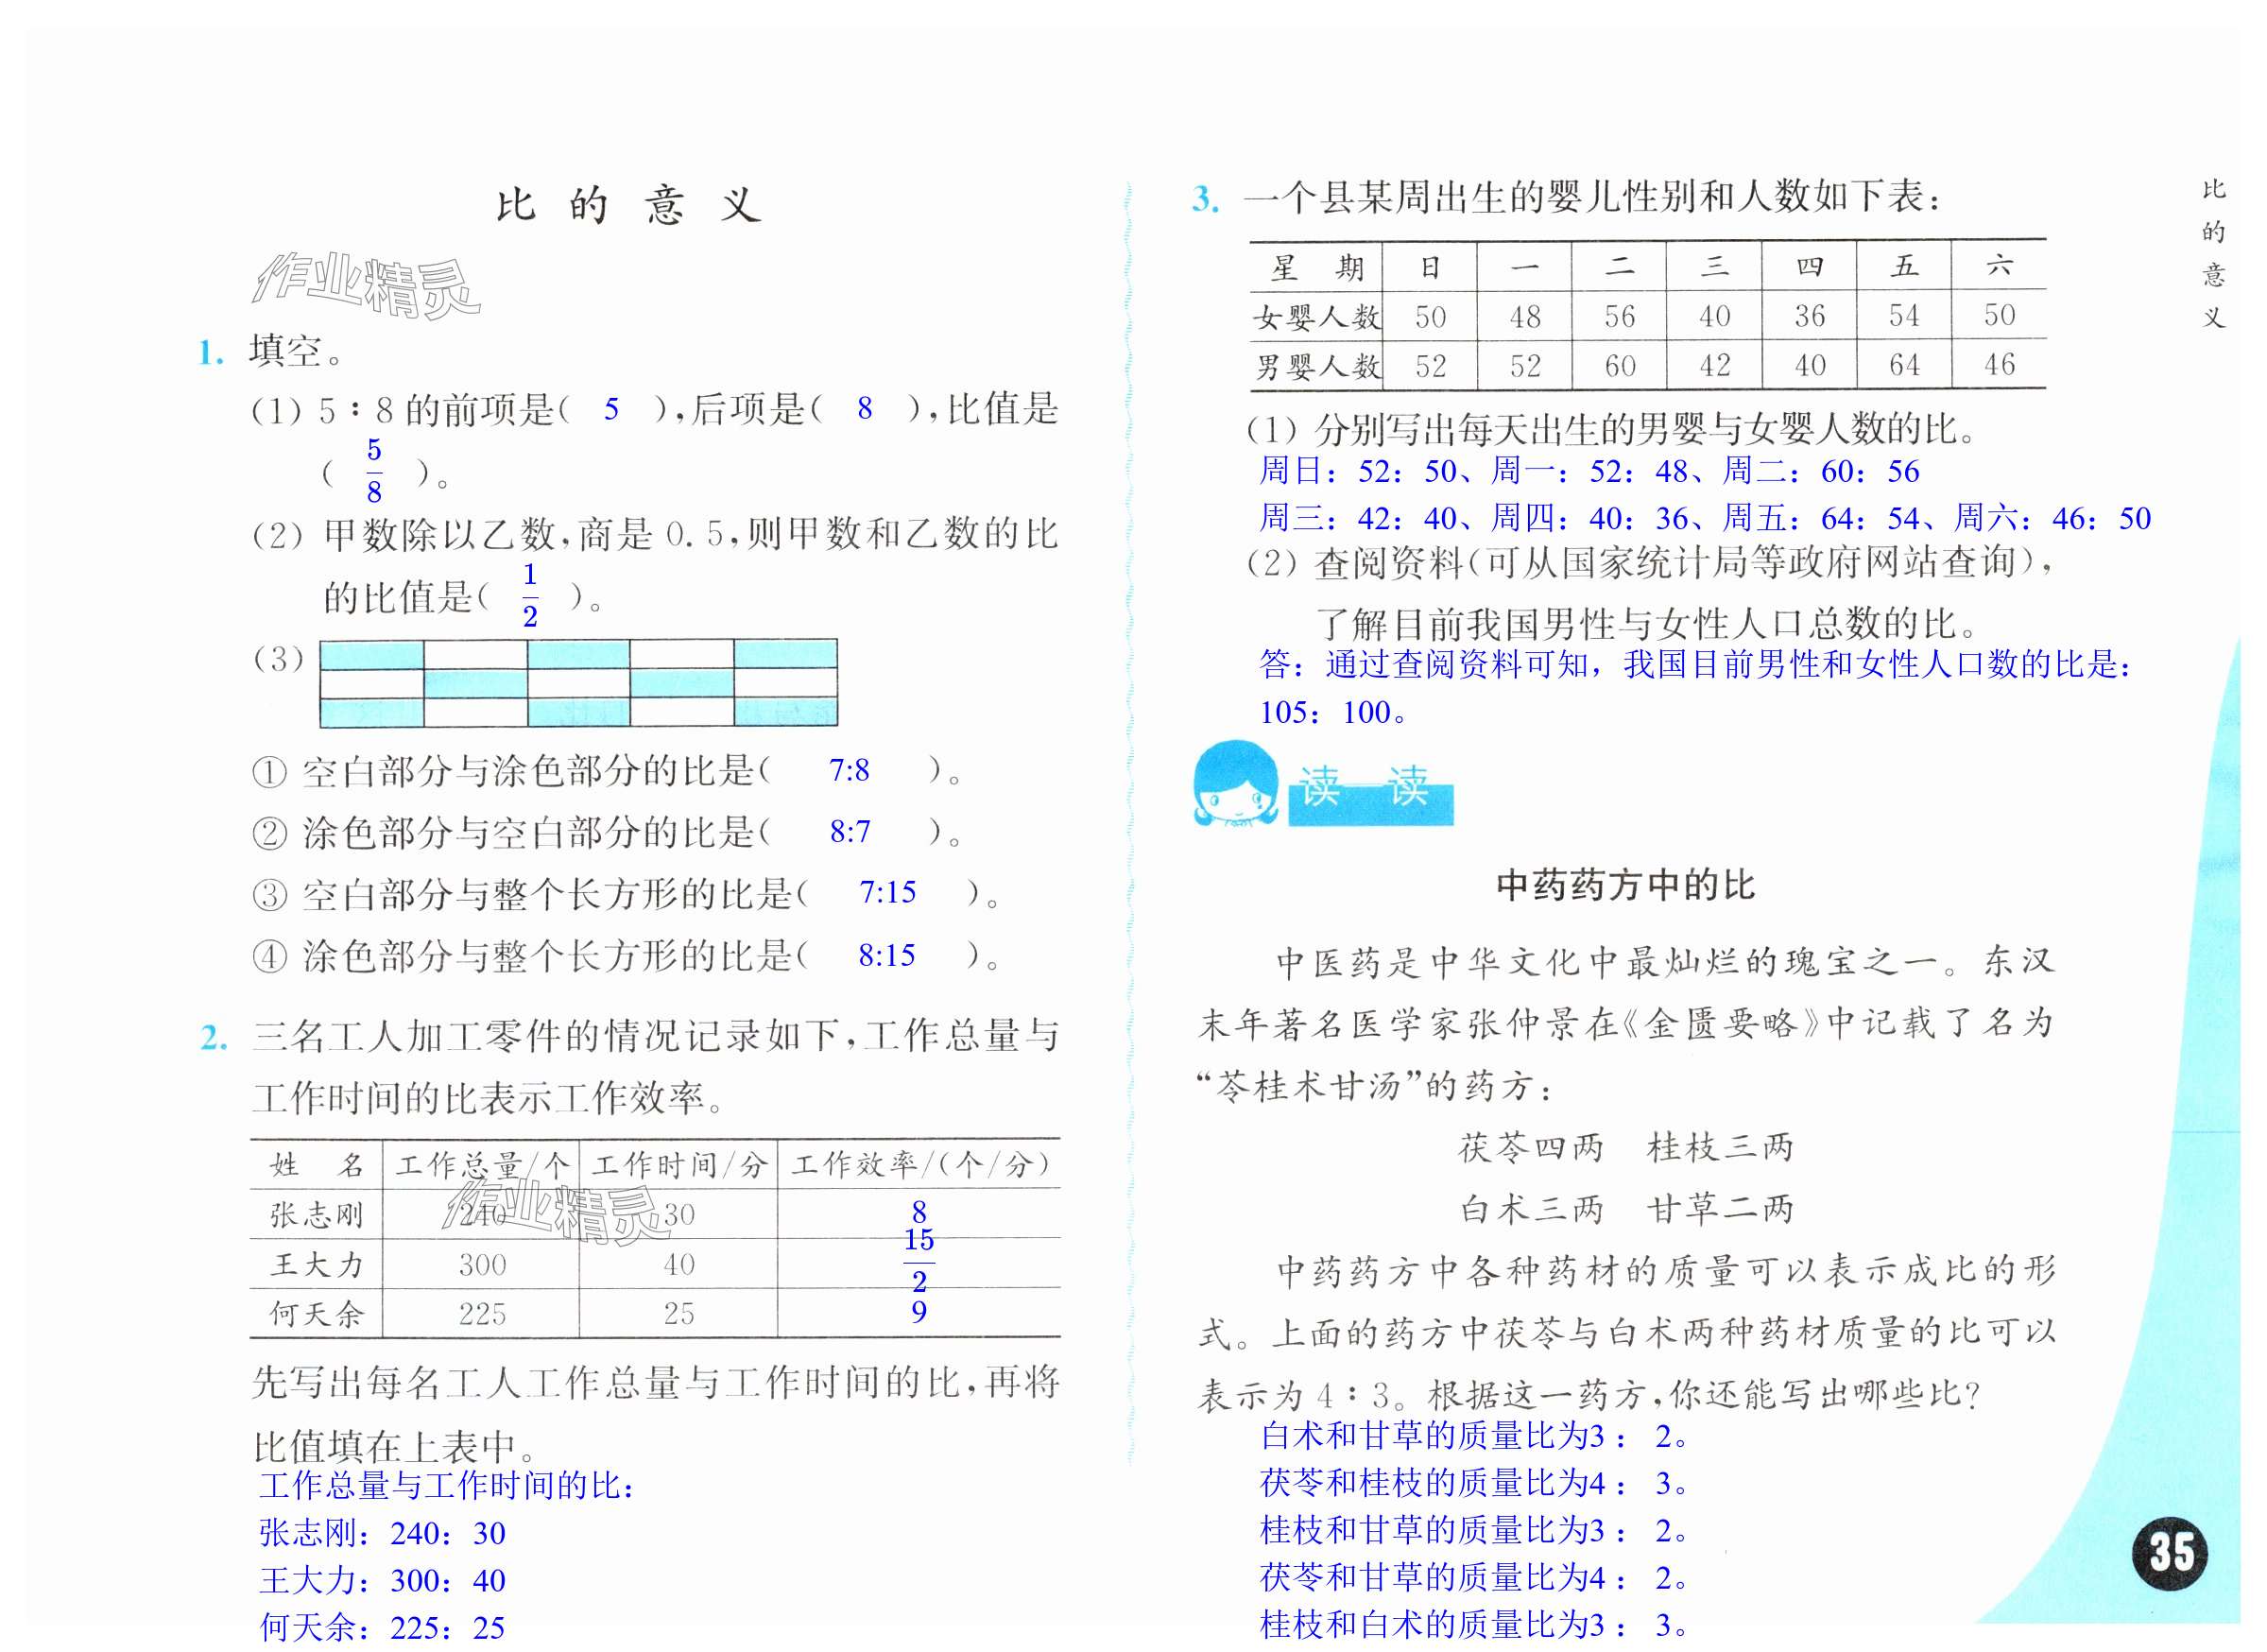Select blue line '茯苓和甘草的质量比为4:2'
This screenshot has width=2267, height=1652.
[x=1475, y=1578]
